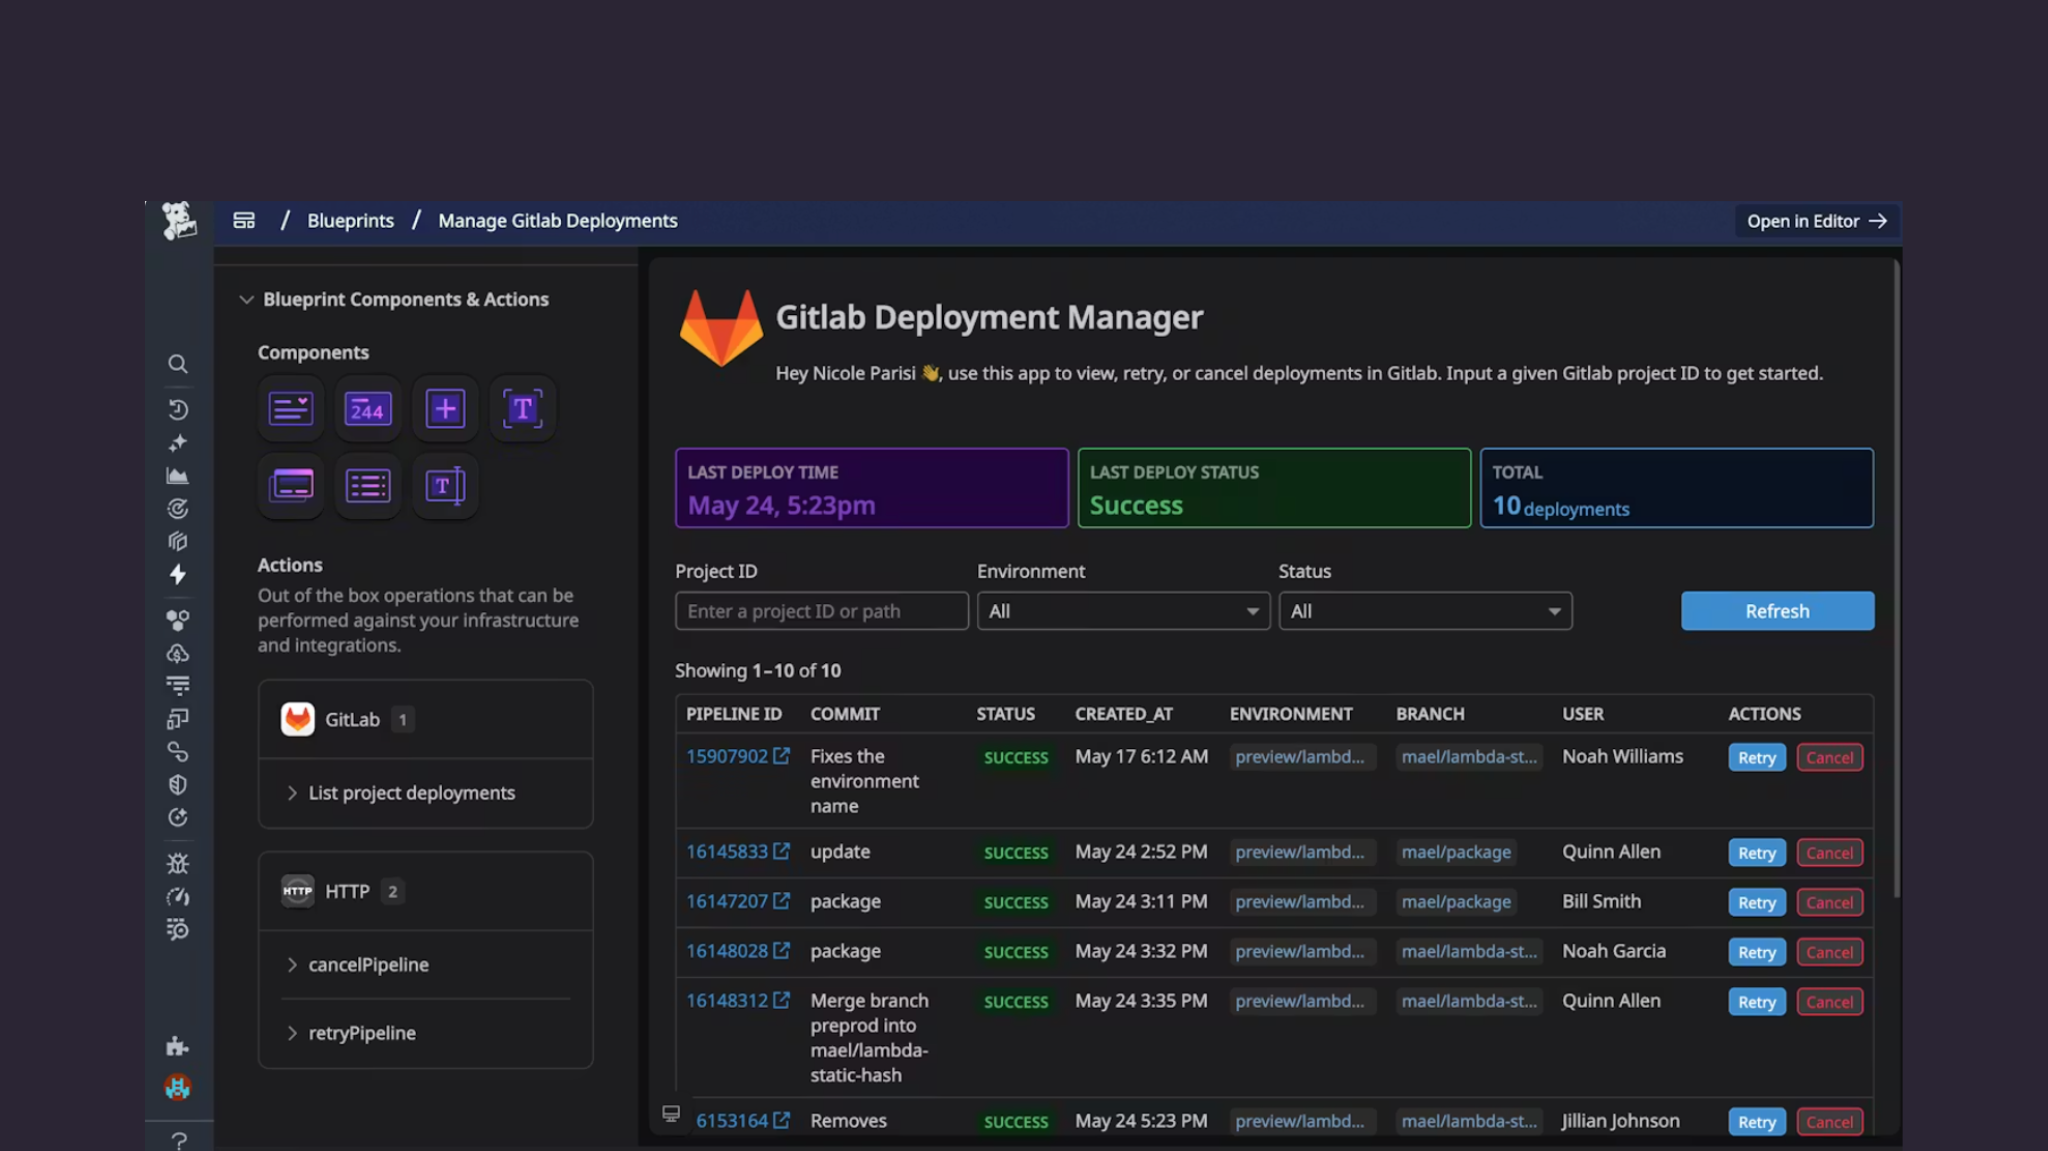The width and height of the screenshot is (2048, 1151).
Task: Open the number stat card component
Action: 368,408
